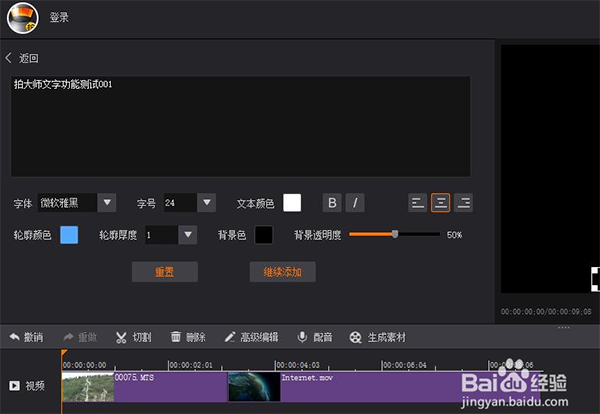Click the dubbing (配音) microphone icon
The width and height of the screenshot is (600, 414).
[302, 338]
